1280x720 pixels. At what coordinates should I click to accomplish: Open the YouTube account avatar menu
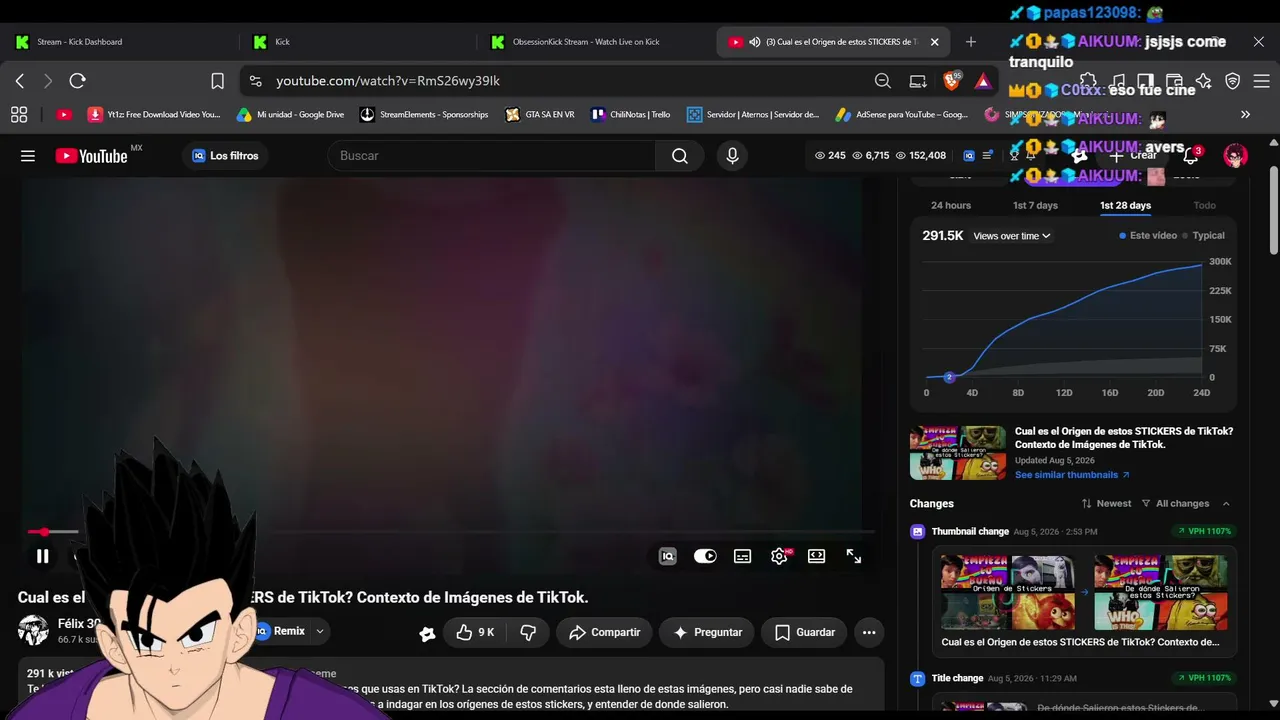point(1236,156)
